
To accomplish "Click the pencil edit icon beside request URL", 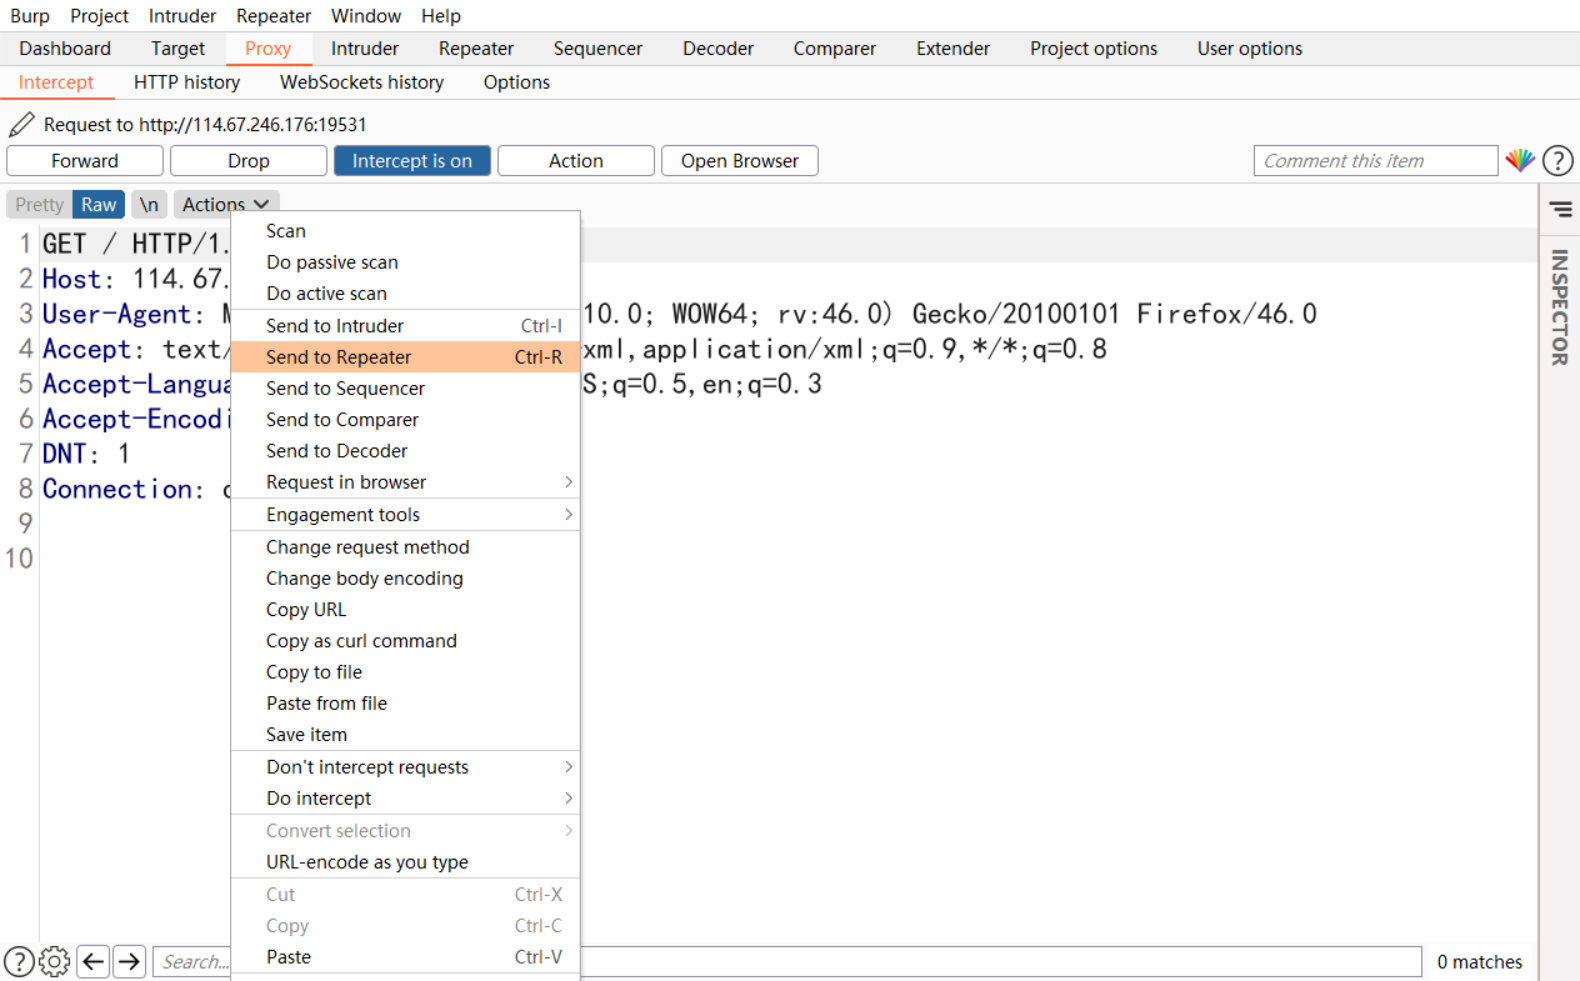I will tap(21, 124).
